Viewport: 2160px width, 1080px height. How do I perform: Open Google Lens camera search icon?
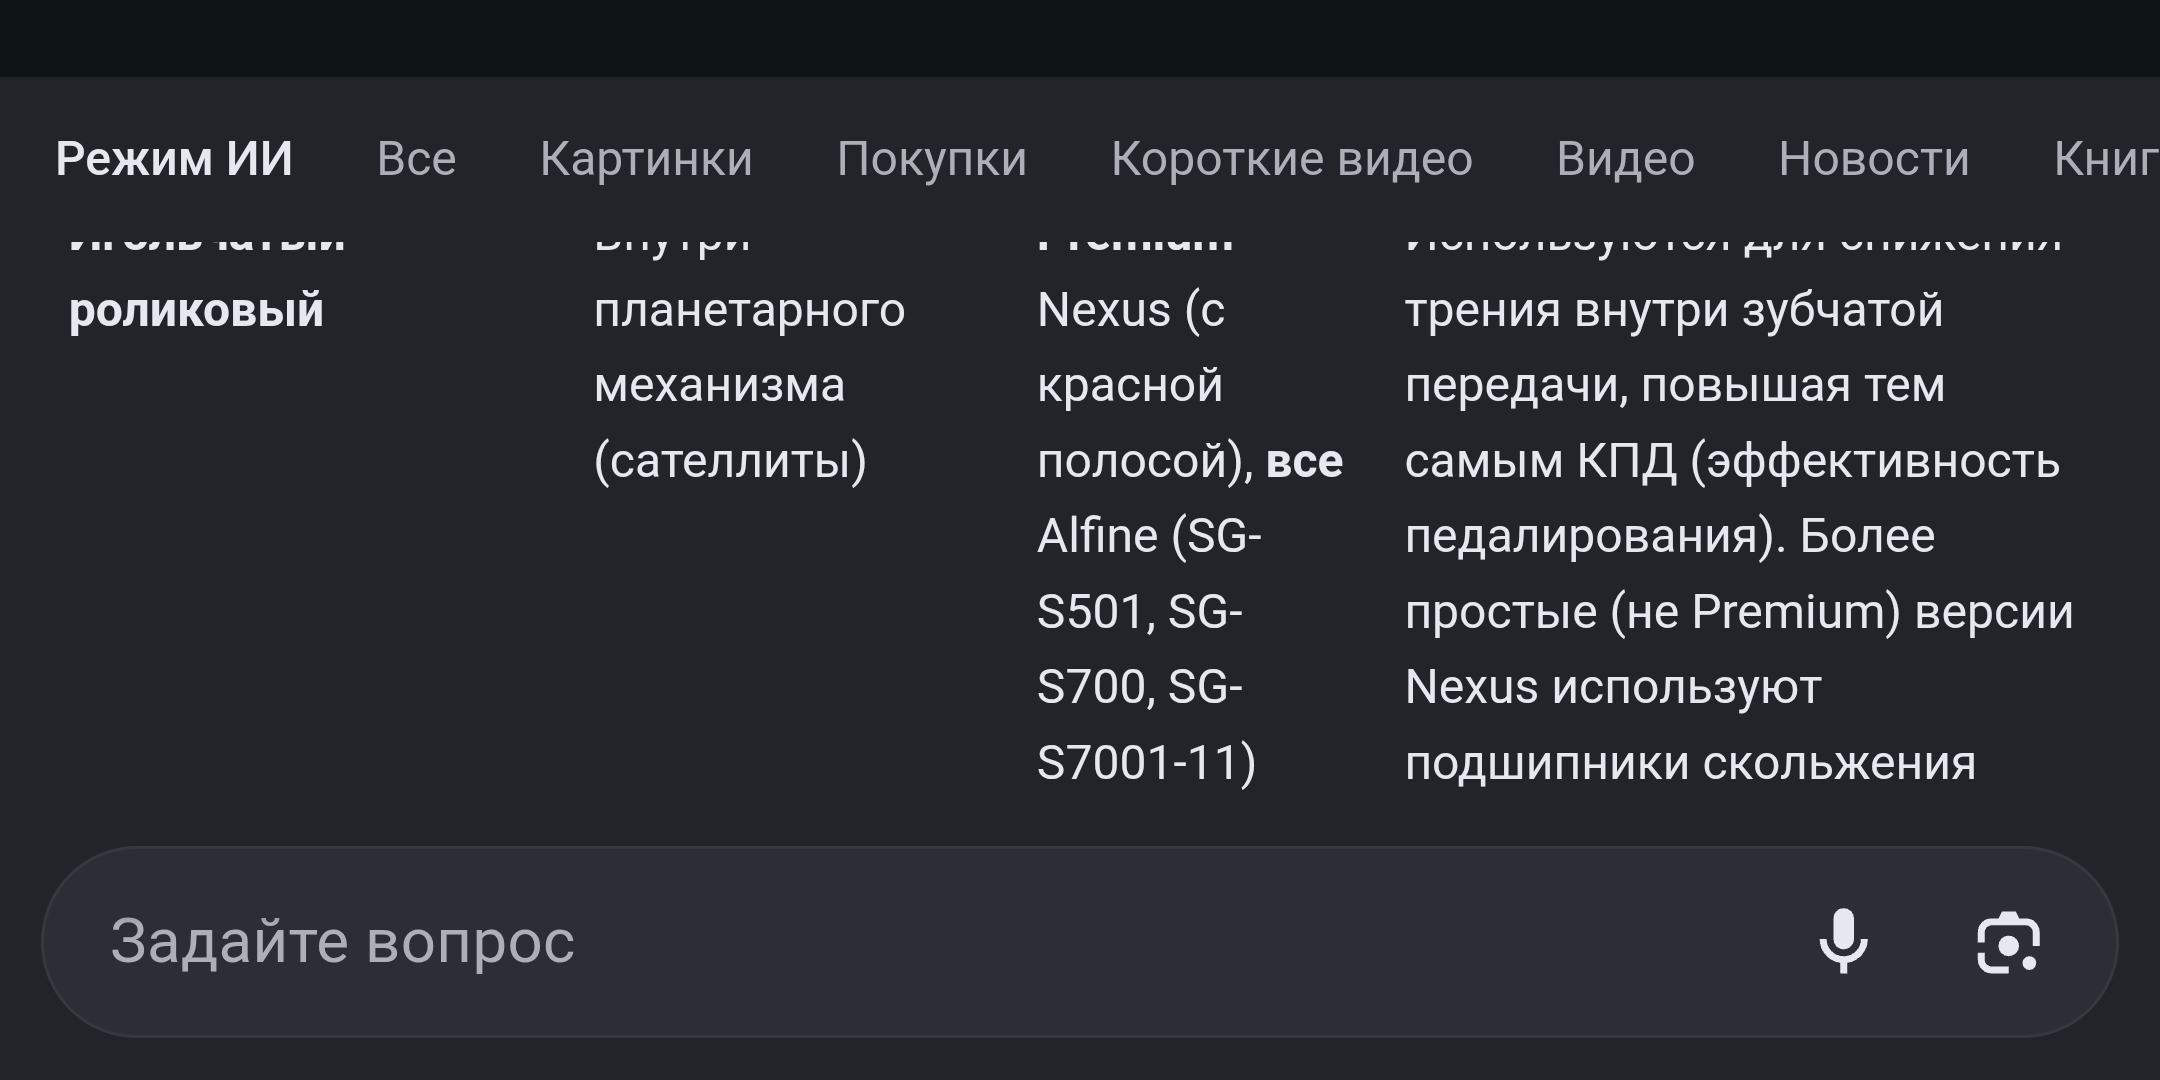[2008, 941]
